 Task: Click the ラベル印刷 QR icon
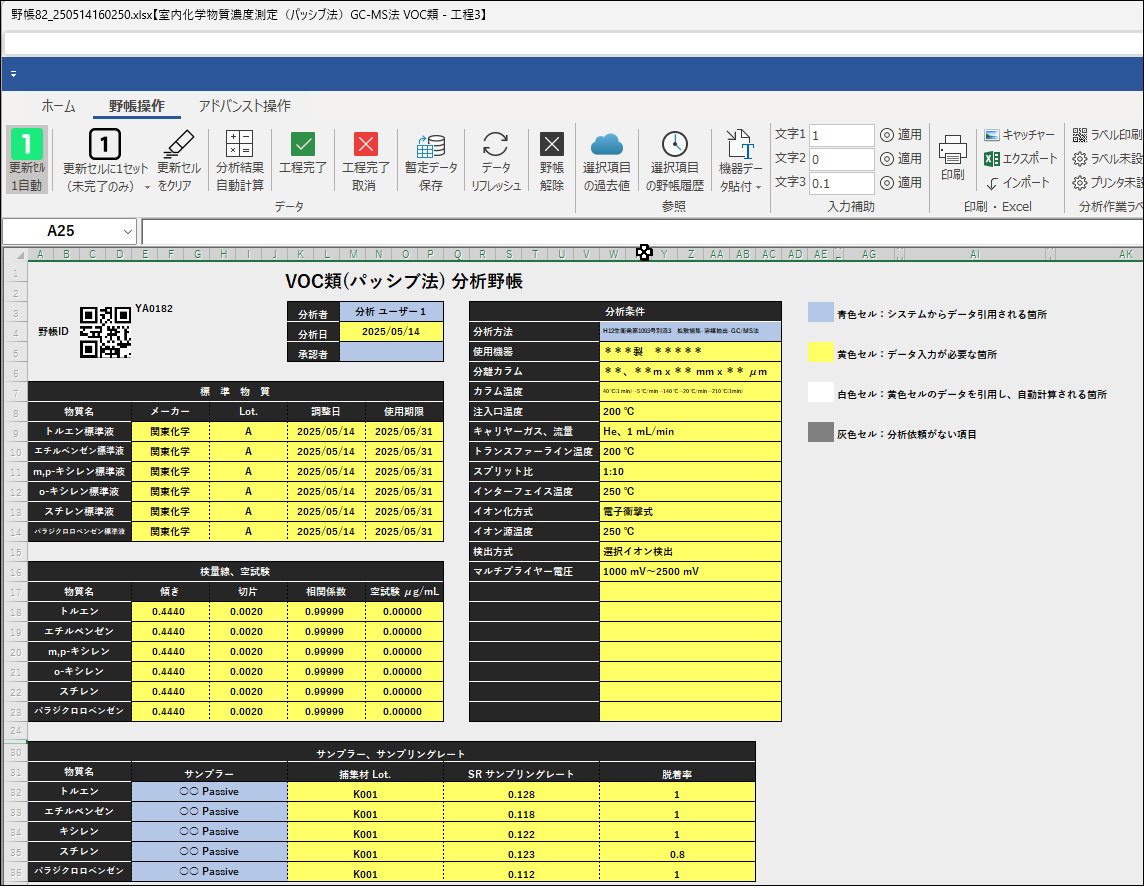tap(1080, 135)
